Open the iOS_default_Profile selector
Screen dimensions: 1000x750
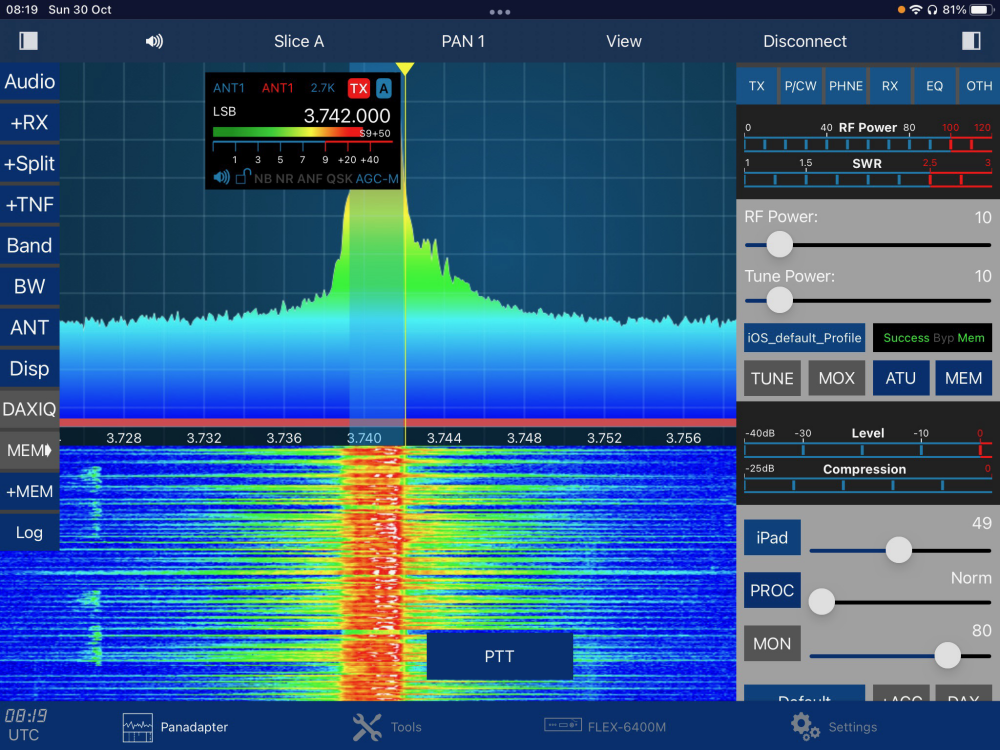(805, 338)
